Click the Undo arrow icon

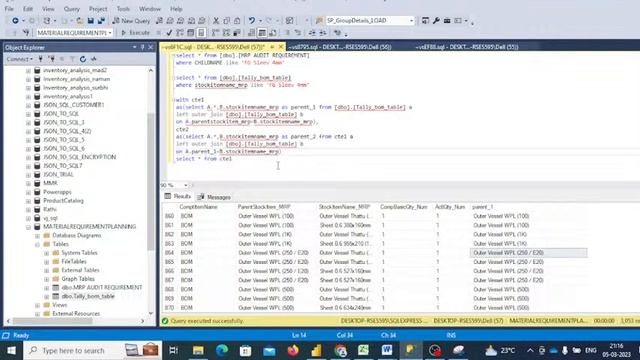[252, 20]
